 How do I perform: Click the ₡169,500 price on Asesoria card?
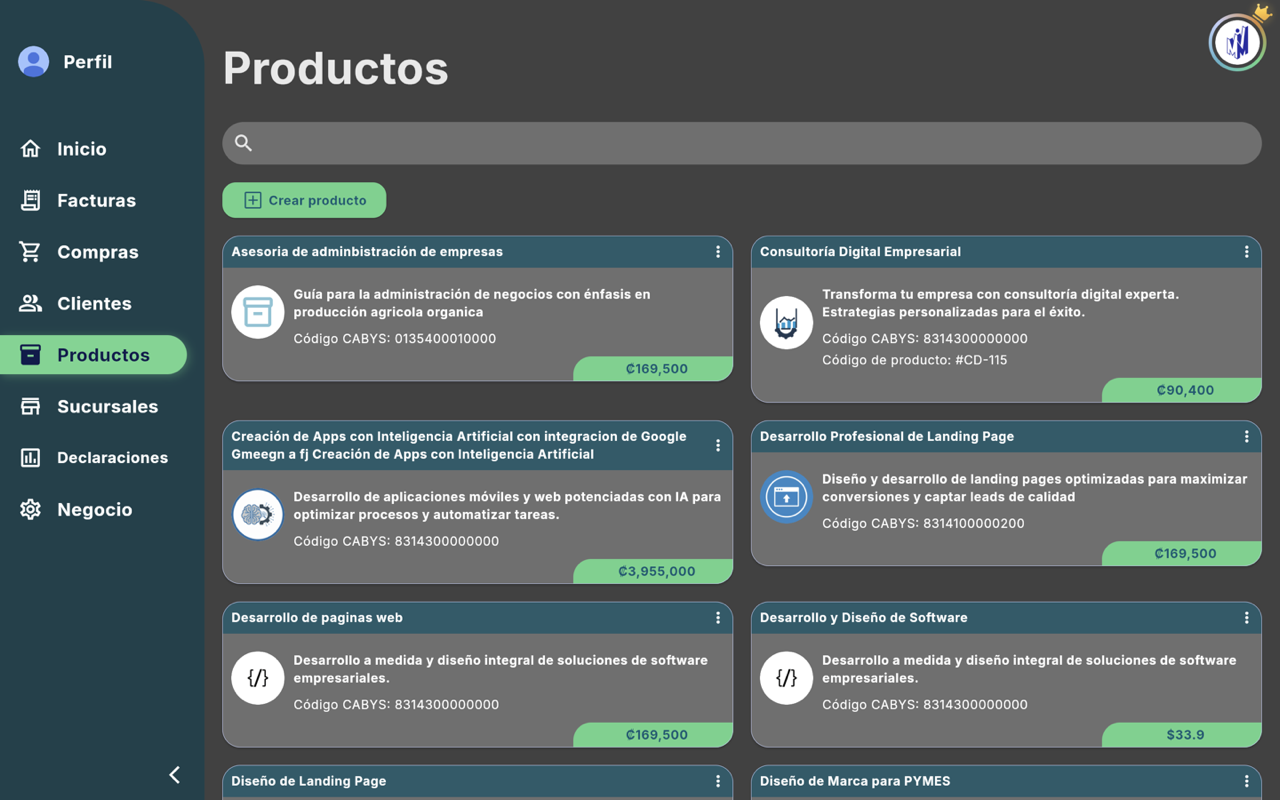654,368
